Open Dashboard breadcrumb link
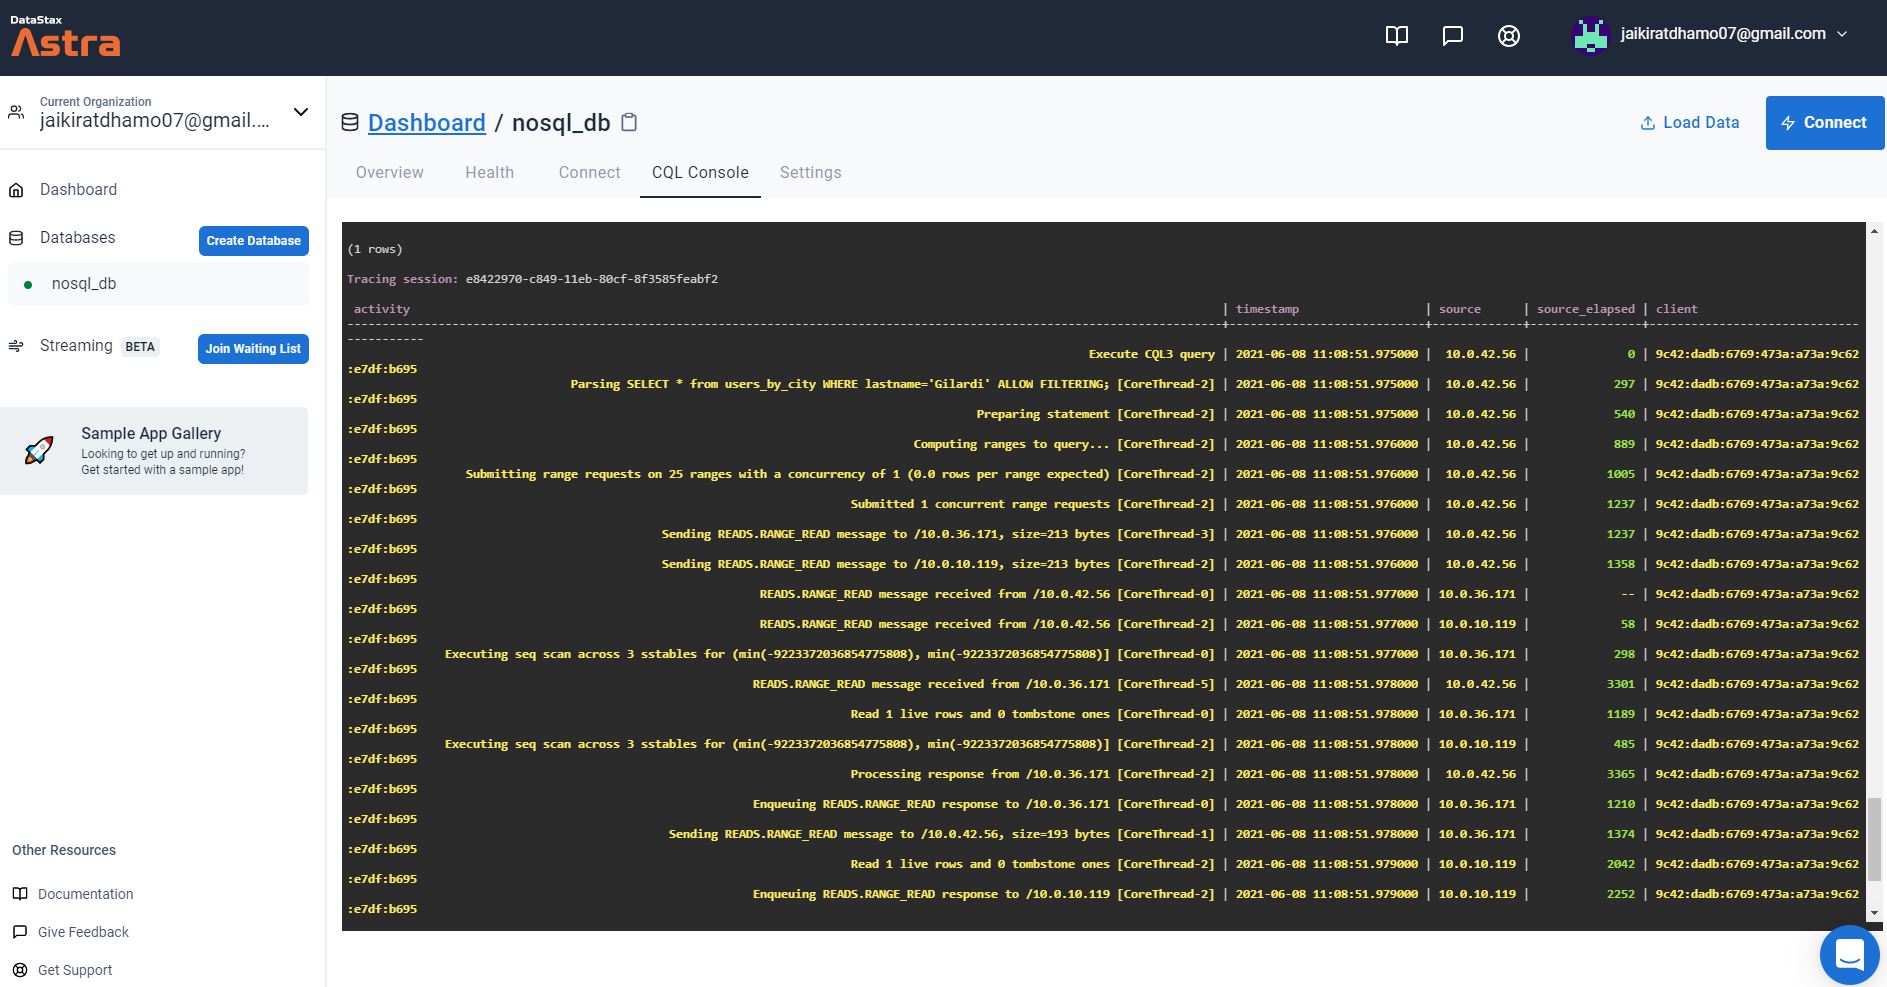The width and height of the screenshot is (1887, 987). [426, 122]
